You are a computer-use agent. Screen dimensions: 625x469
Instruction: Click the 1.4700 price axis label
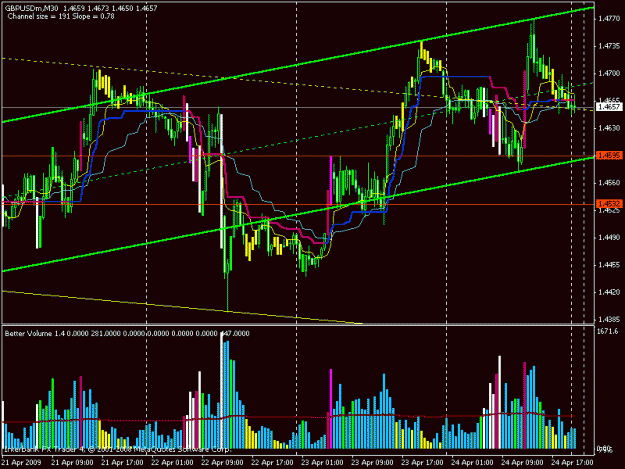(609, 73)
